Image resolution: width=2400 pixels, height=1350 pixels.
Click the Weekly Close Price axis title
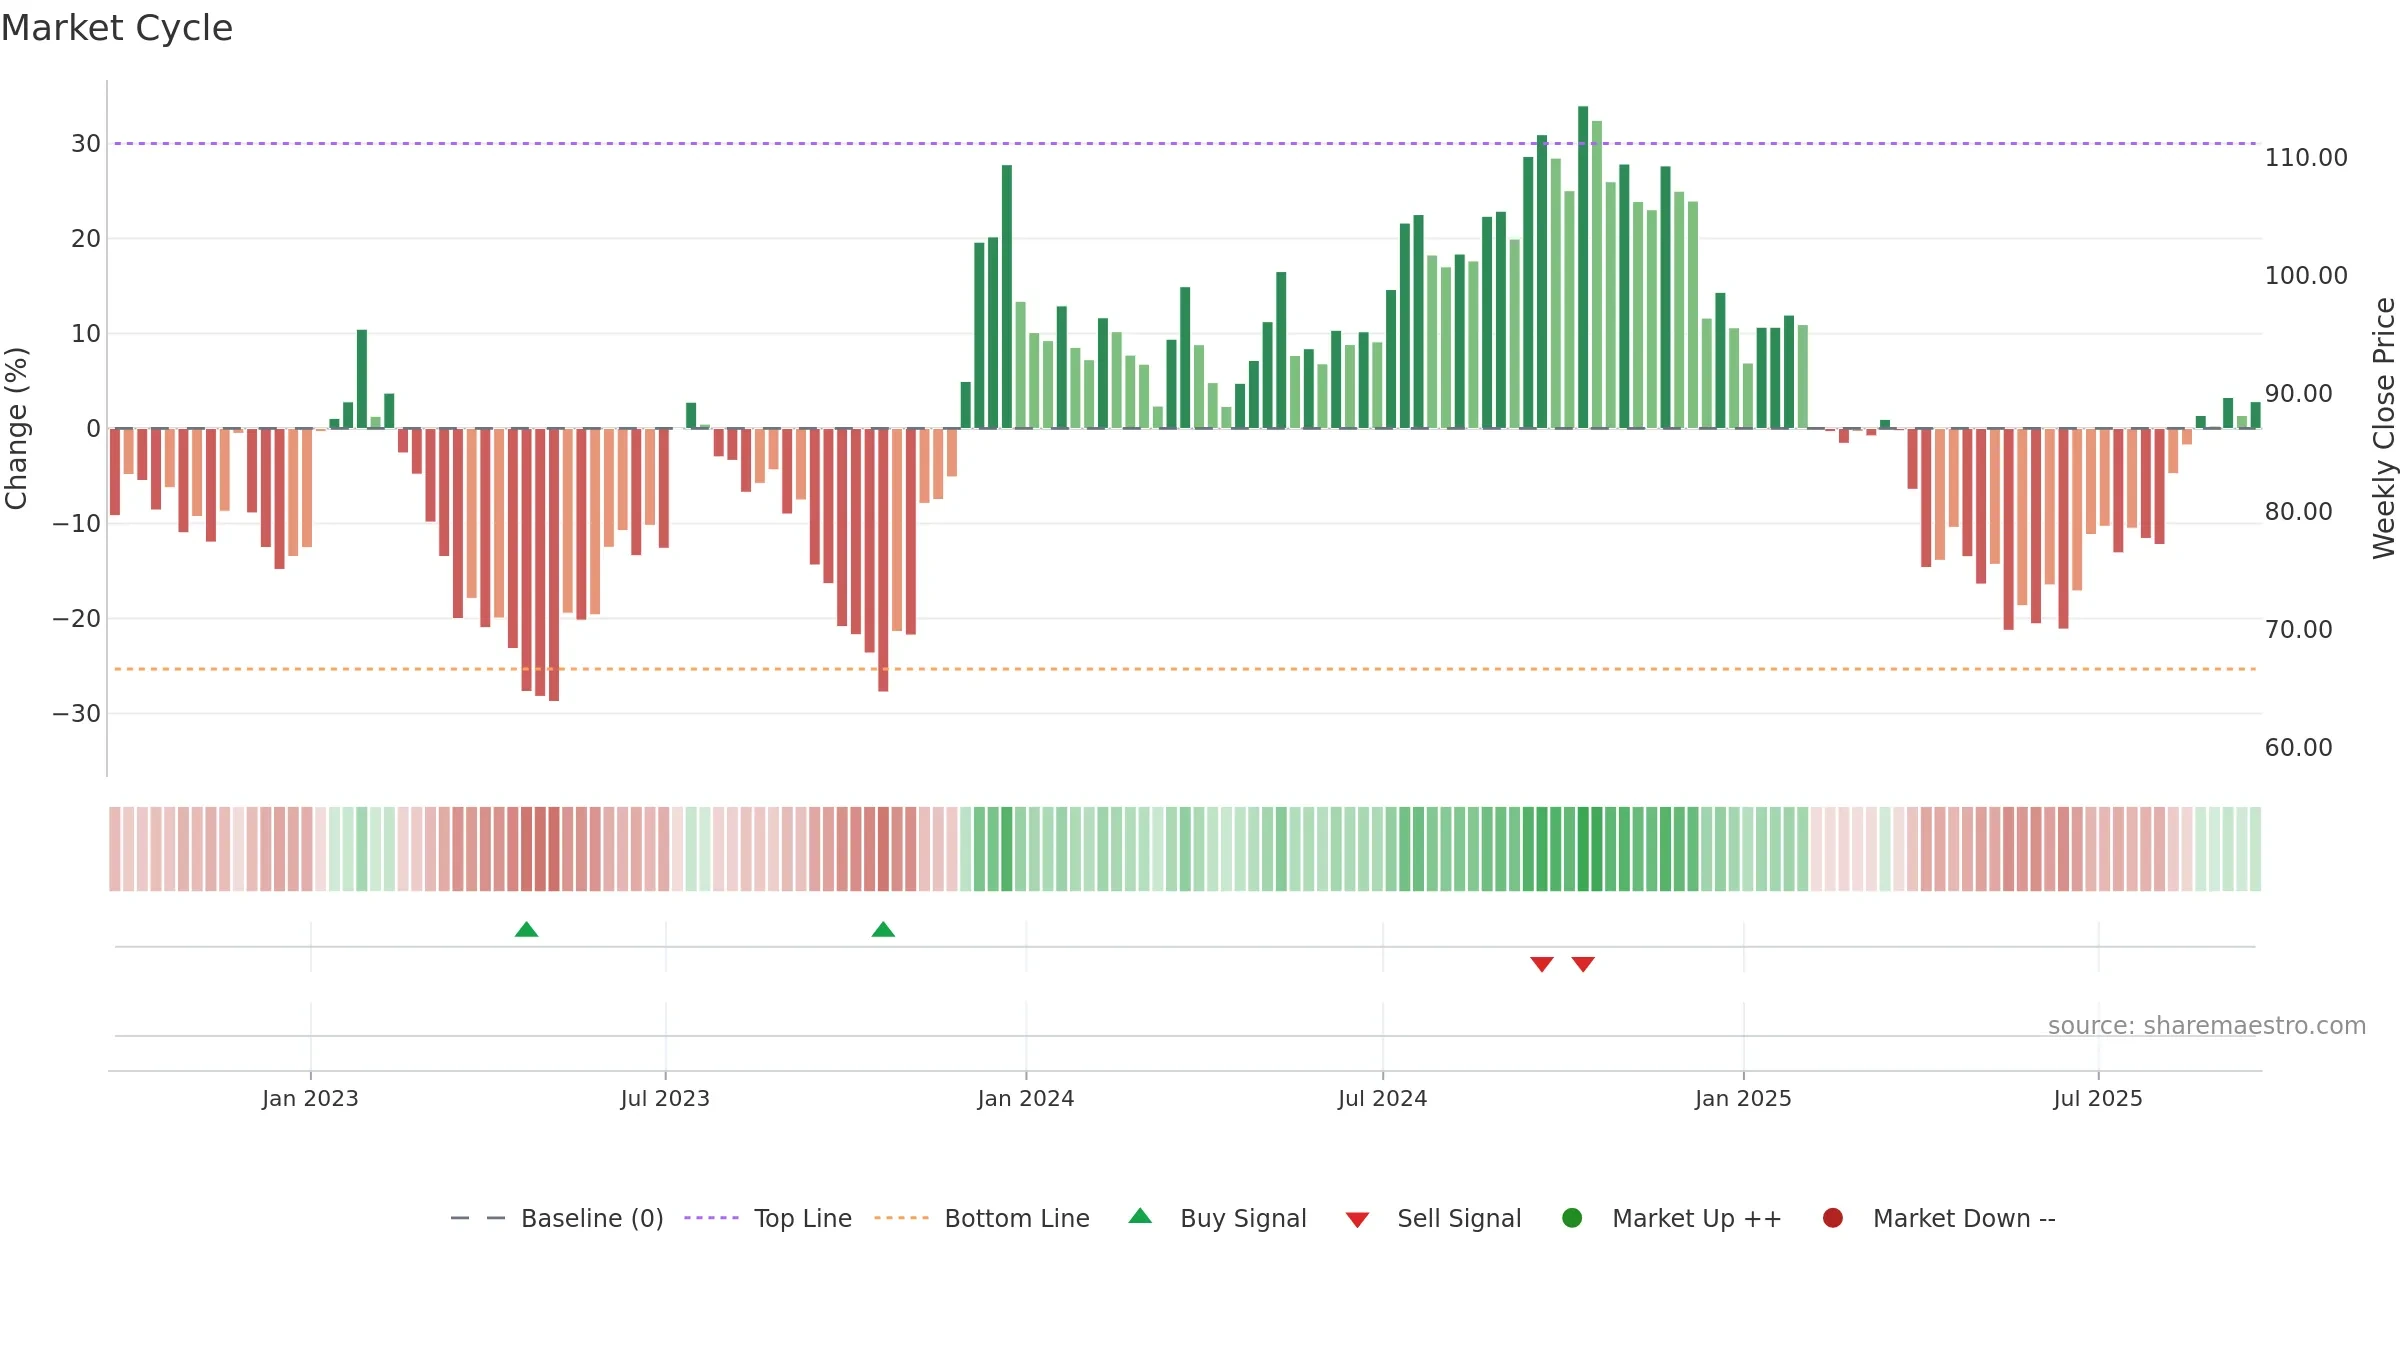click(x=2384, y=428)
